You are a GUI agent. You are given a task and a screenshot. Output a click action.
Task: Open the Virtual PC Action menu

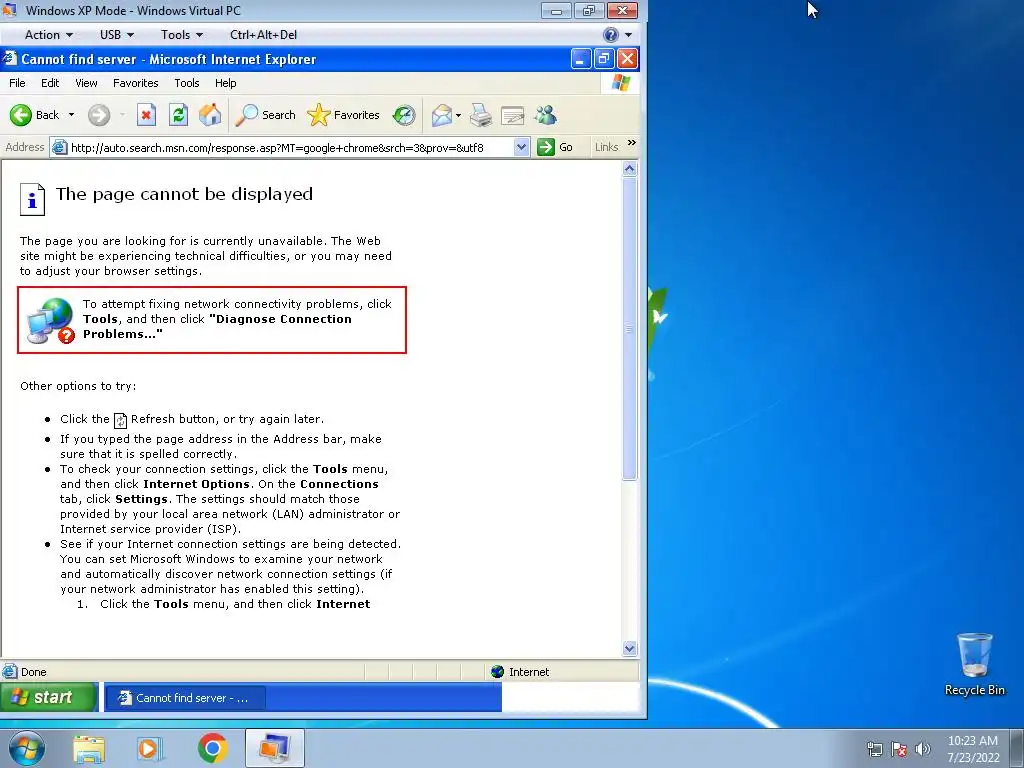pyautogui.click(x=49, y=35)
